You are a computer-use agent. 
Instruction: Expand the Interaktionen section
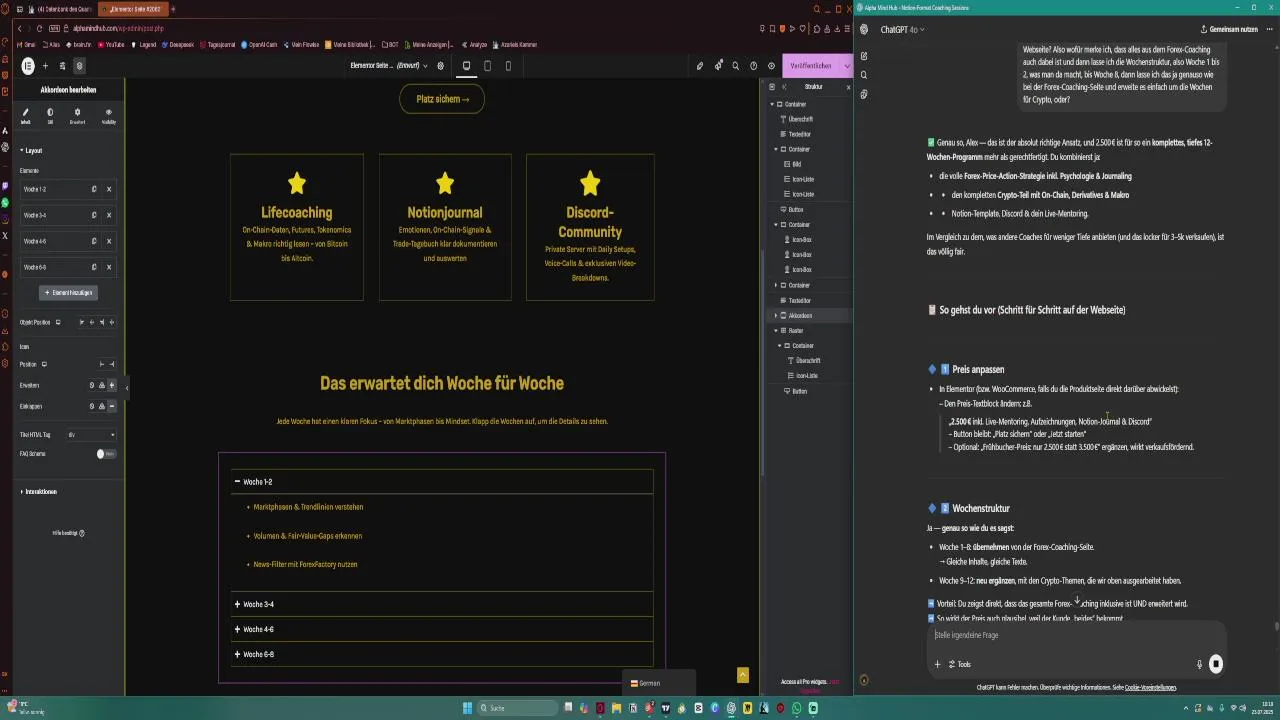point(39,492)
